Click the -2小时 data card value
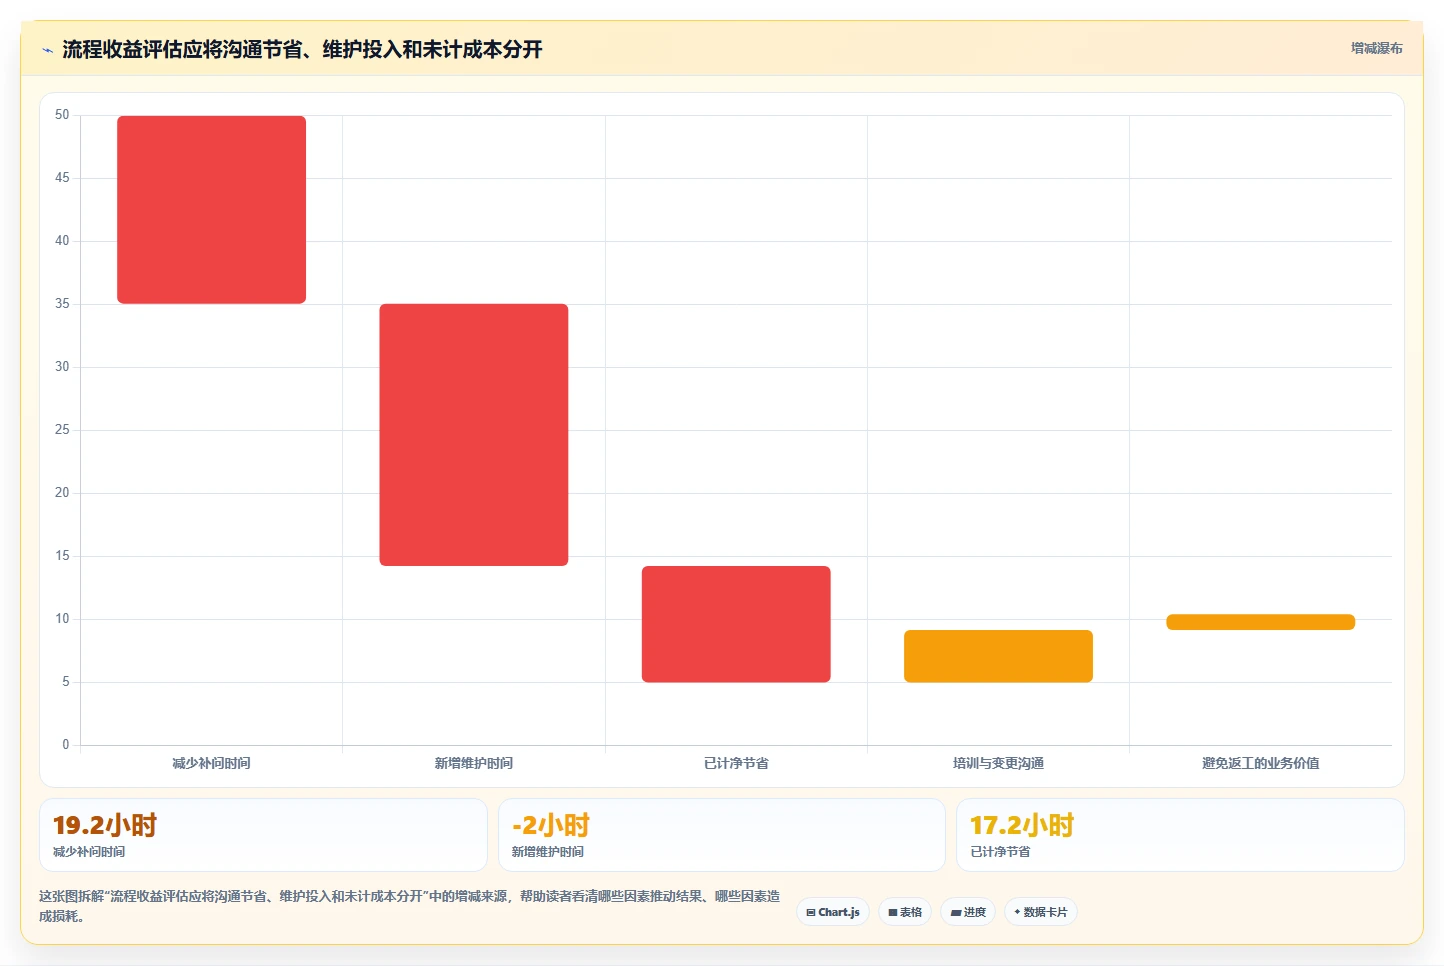Screen dimensions: 1444x966 [x=551, y=825]
